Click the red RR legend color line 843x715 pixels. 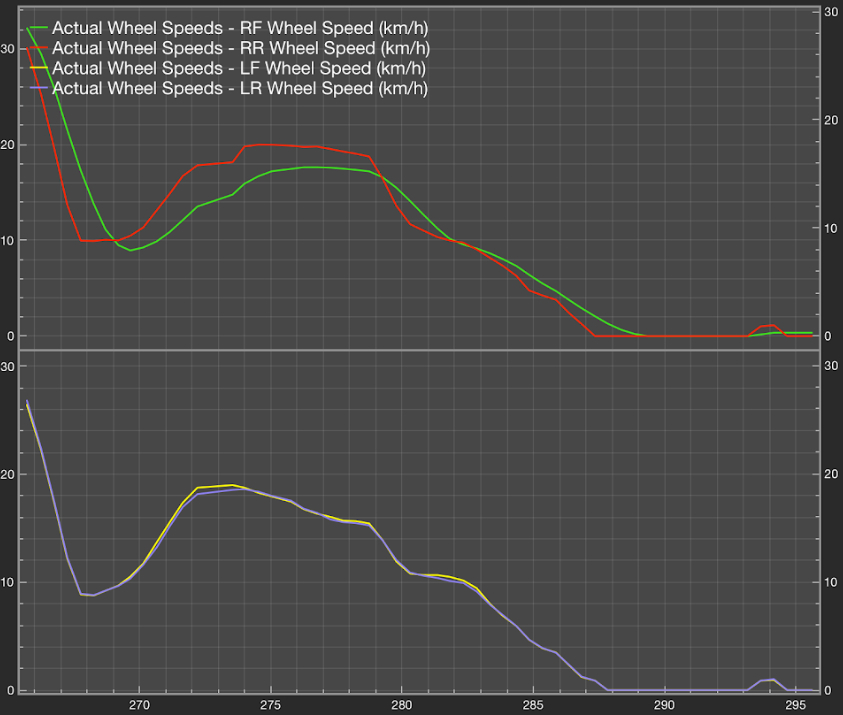39,48
